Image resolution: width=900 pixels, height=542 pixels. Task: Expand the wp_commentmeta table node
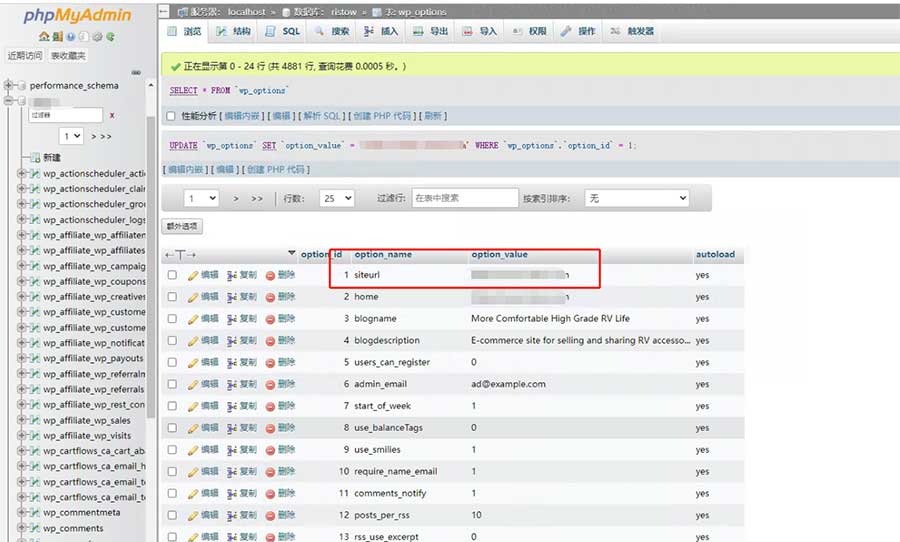[x=22, y=513]
